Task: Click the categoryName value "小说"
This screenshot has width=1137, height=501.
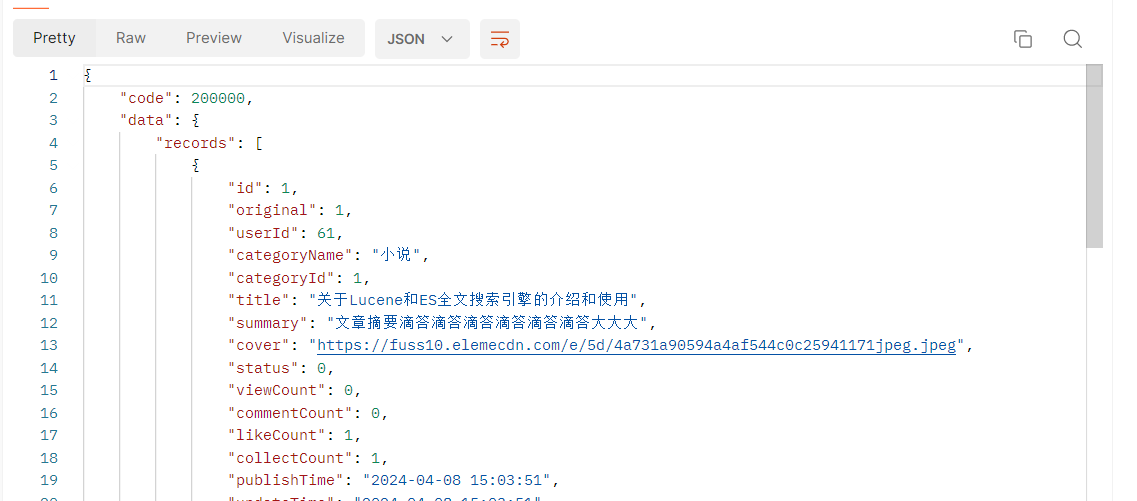Action: (x=398, y=255)
